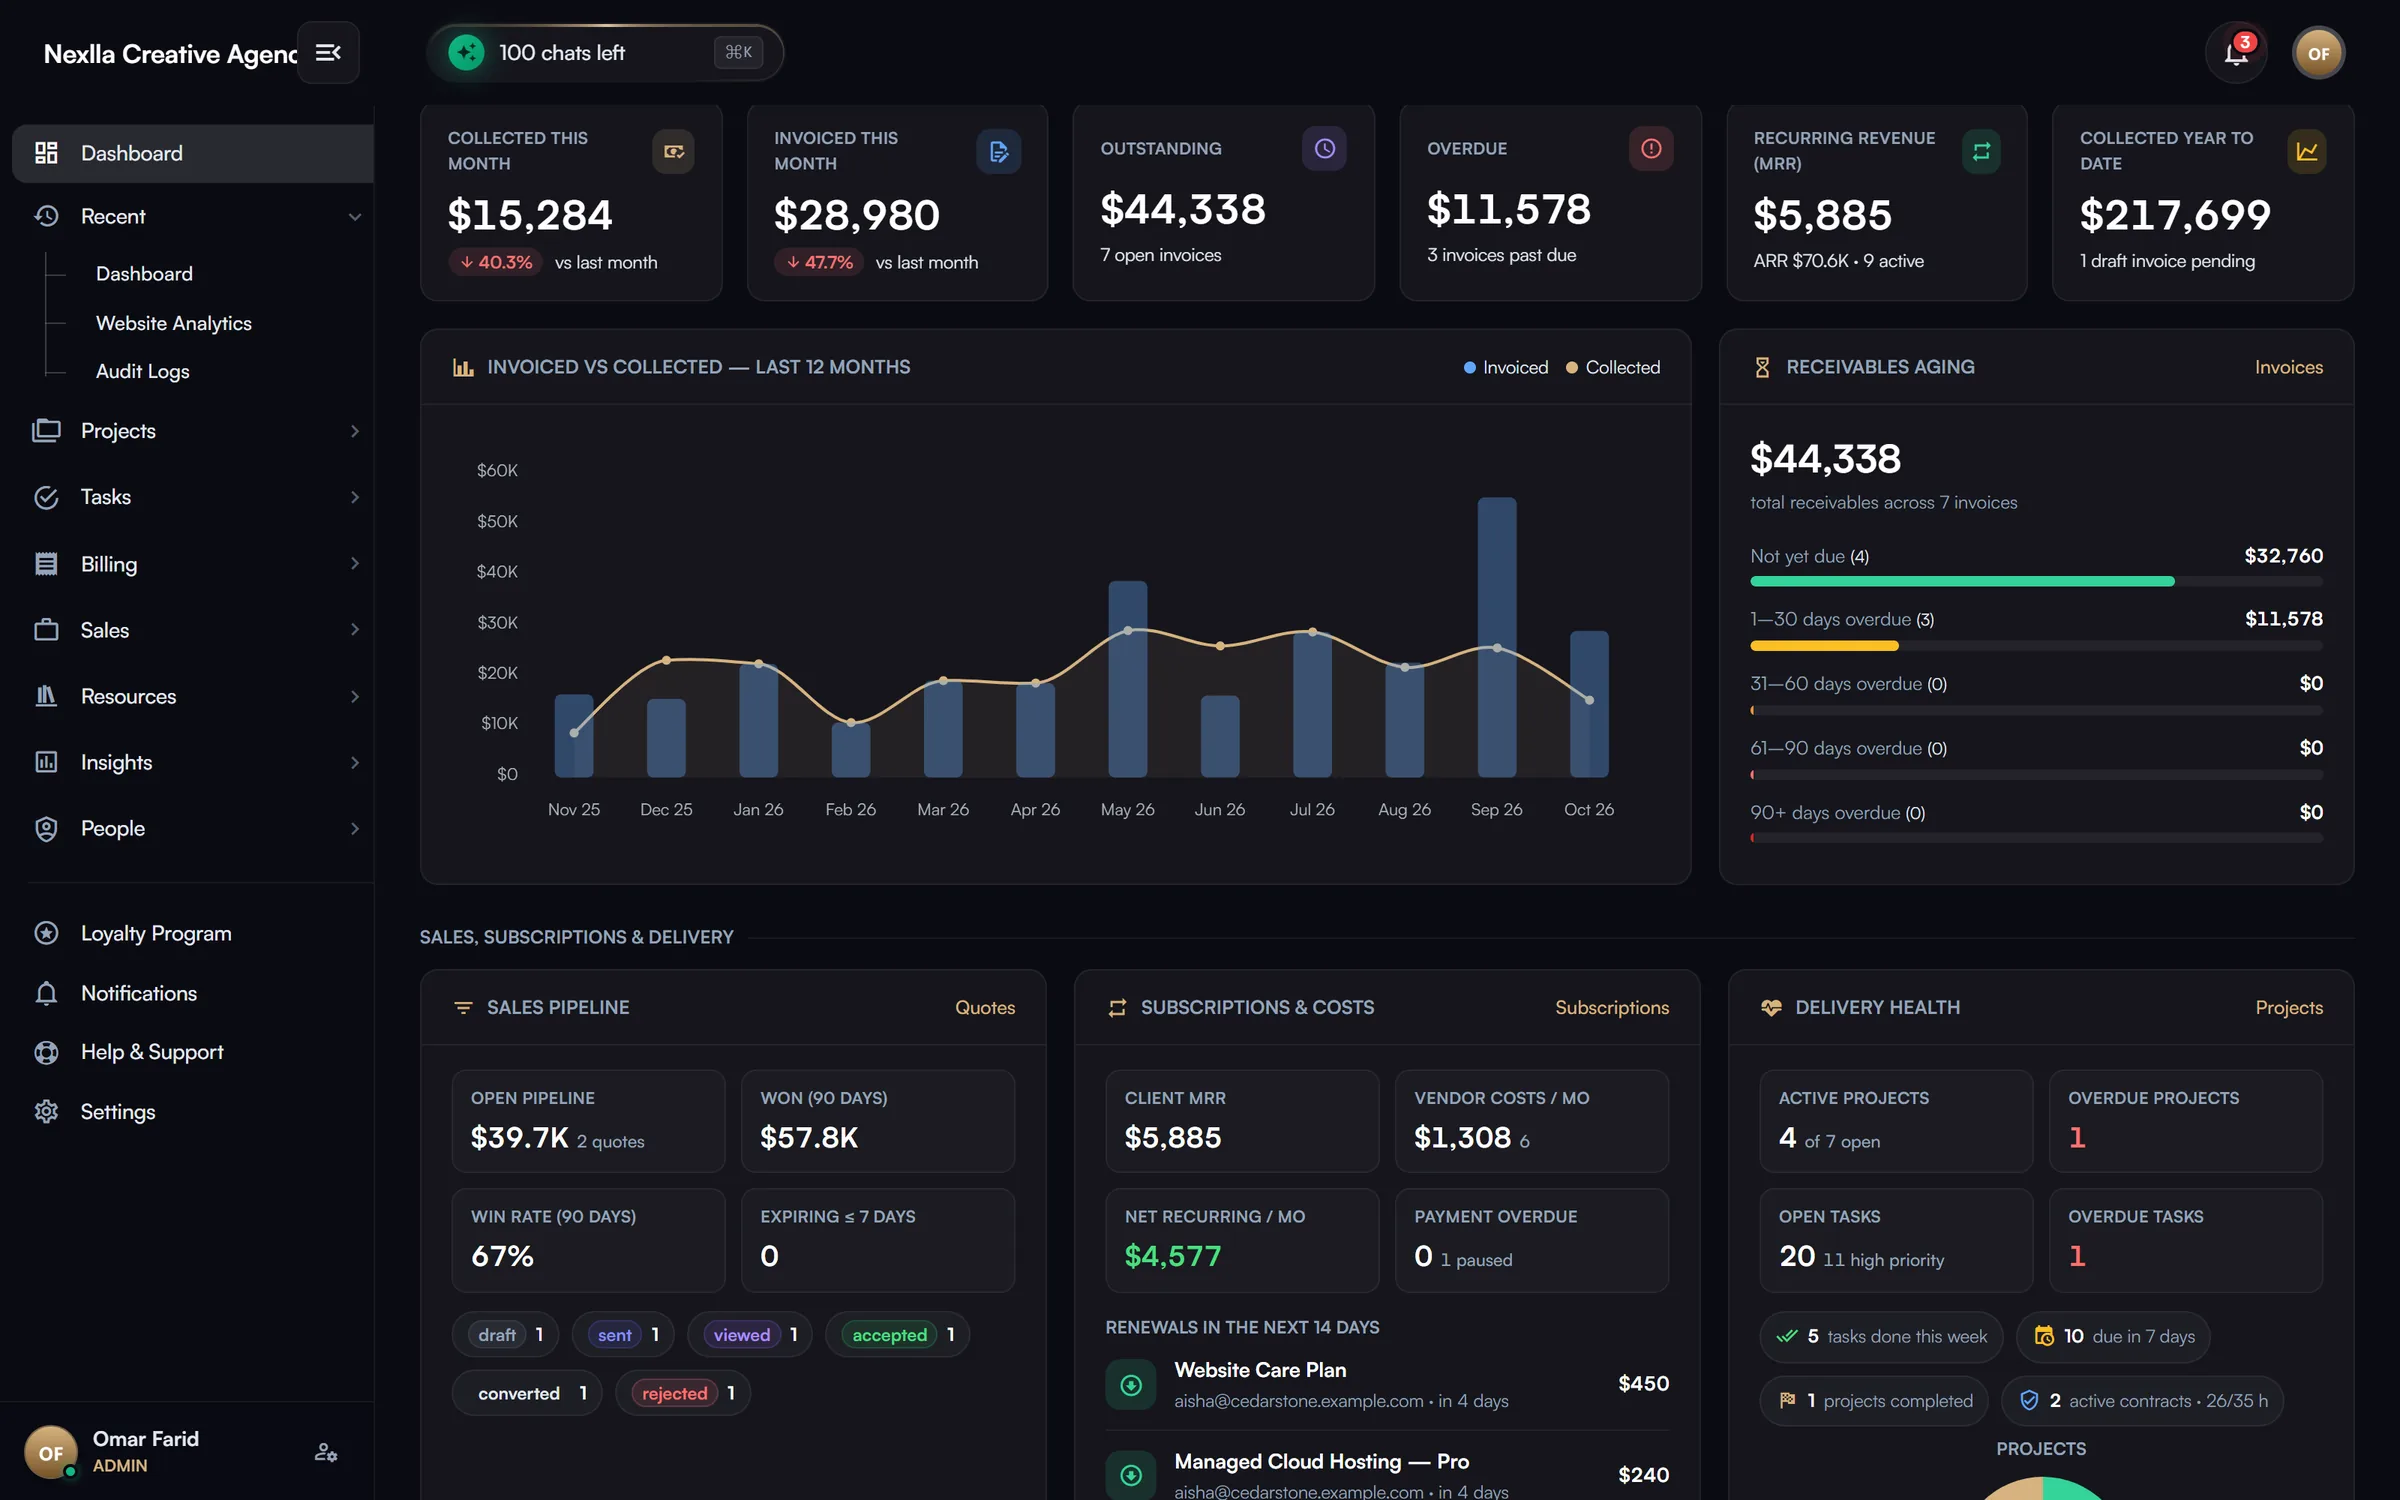This screenshot has height=1500, width=2400.
Task: Open the OF user avatar menu in the top bar
Action: point(2318,53)
